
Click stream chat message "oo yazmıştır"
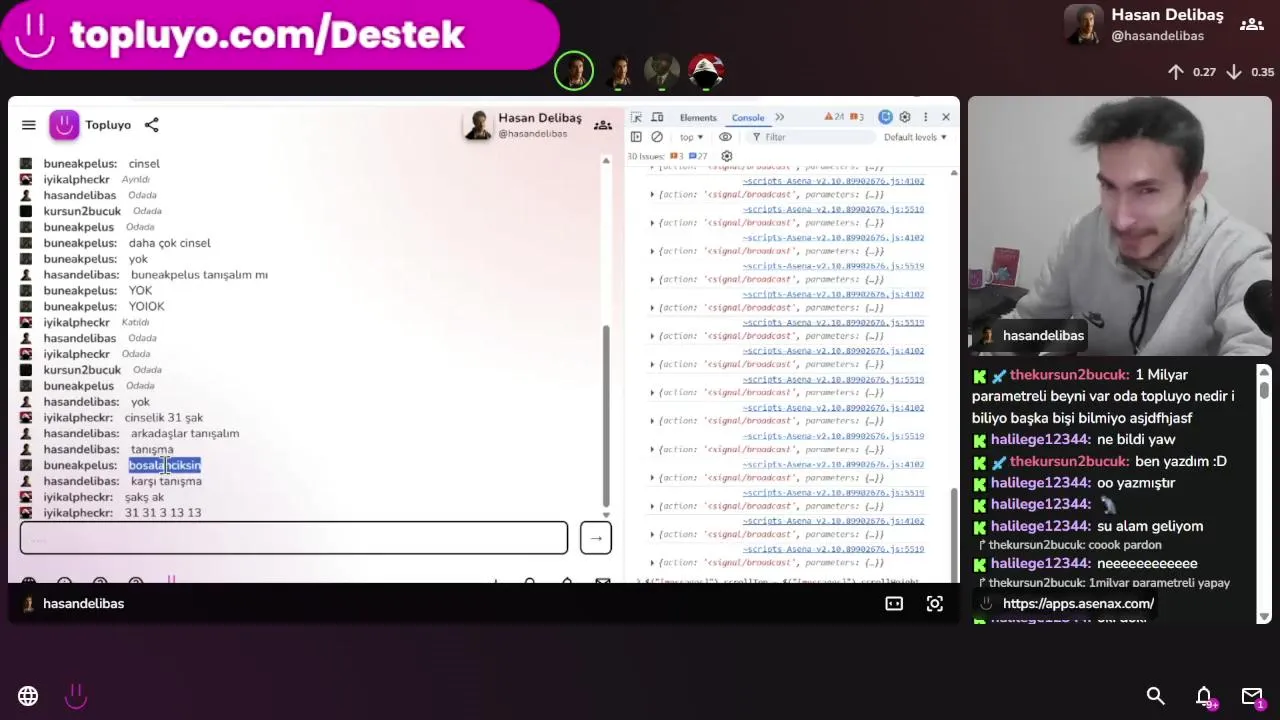coord(1136,483)
